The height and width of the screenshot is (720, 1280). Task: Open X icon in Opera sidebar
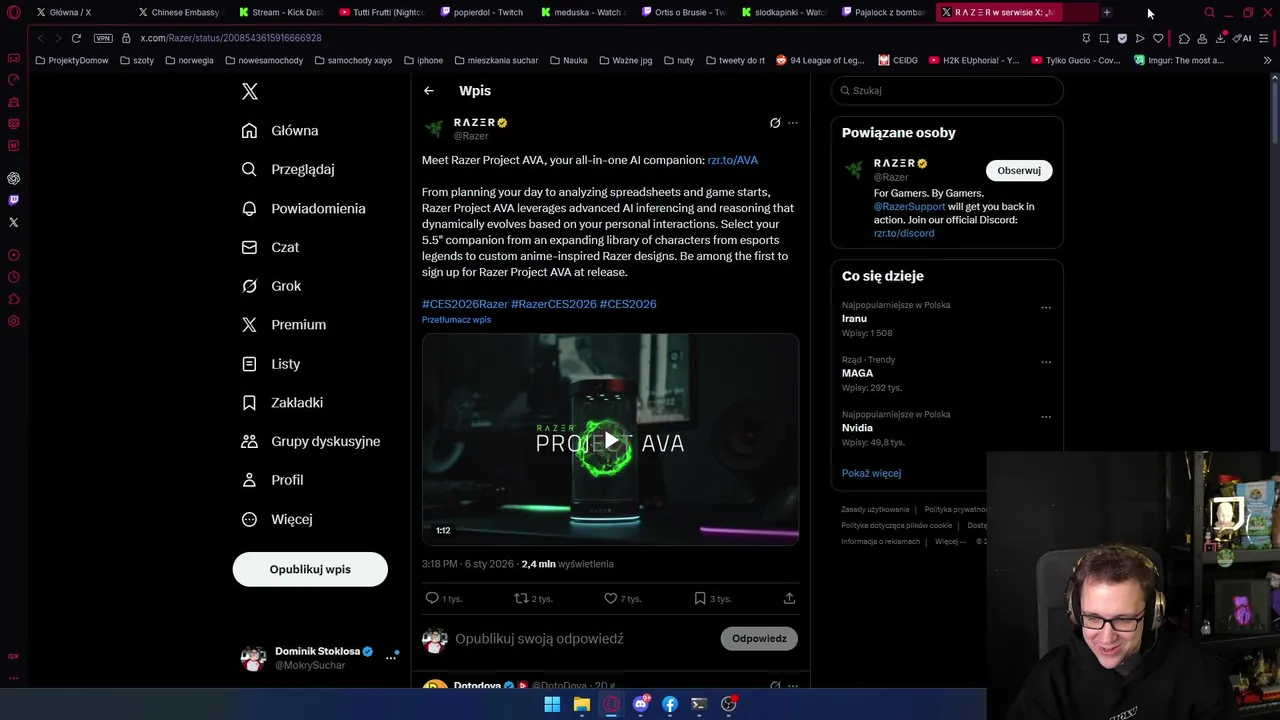(x=13, y=222)
